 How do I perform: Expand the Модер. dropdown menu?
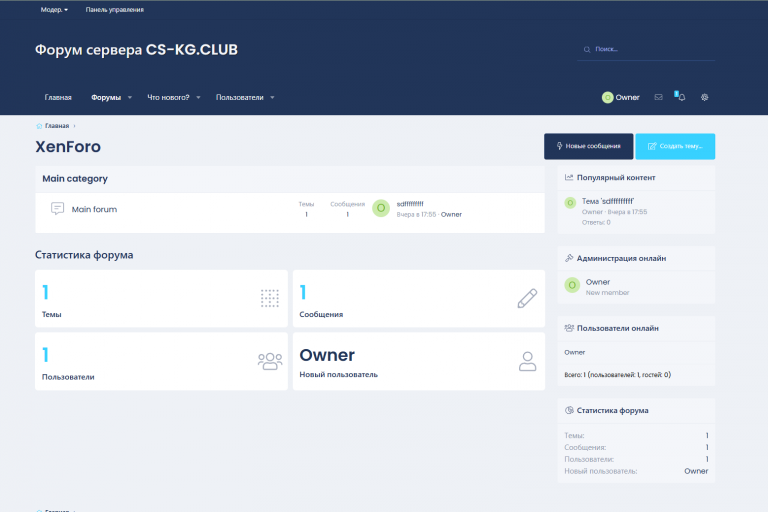coord(54,10)
